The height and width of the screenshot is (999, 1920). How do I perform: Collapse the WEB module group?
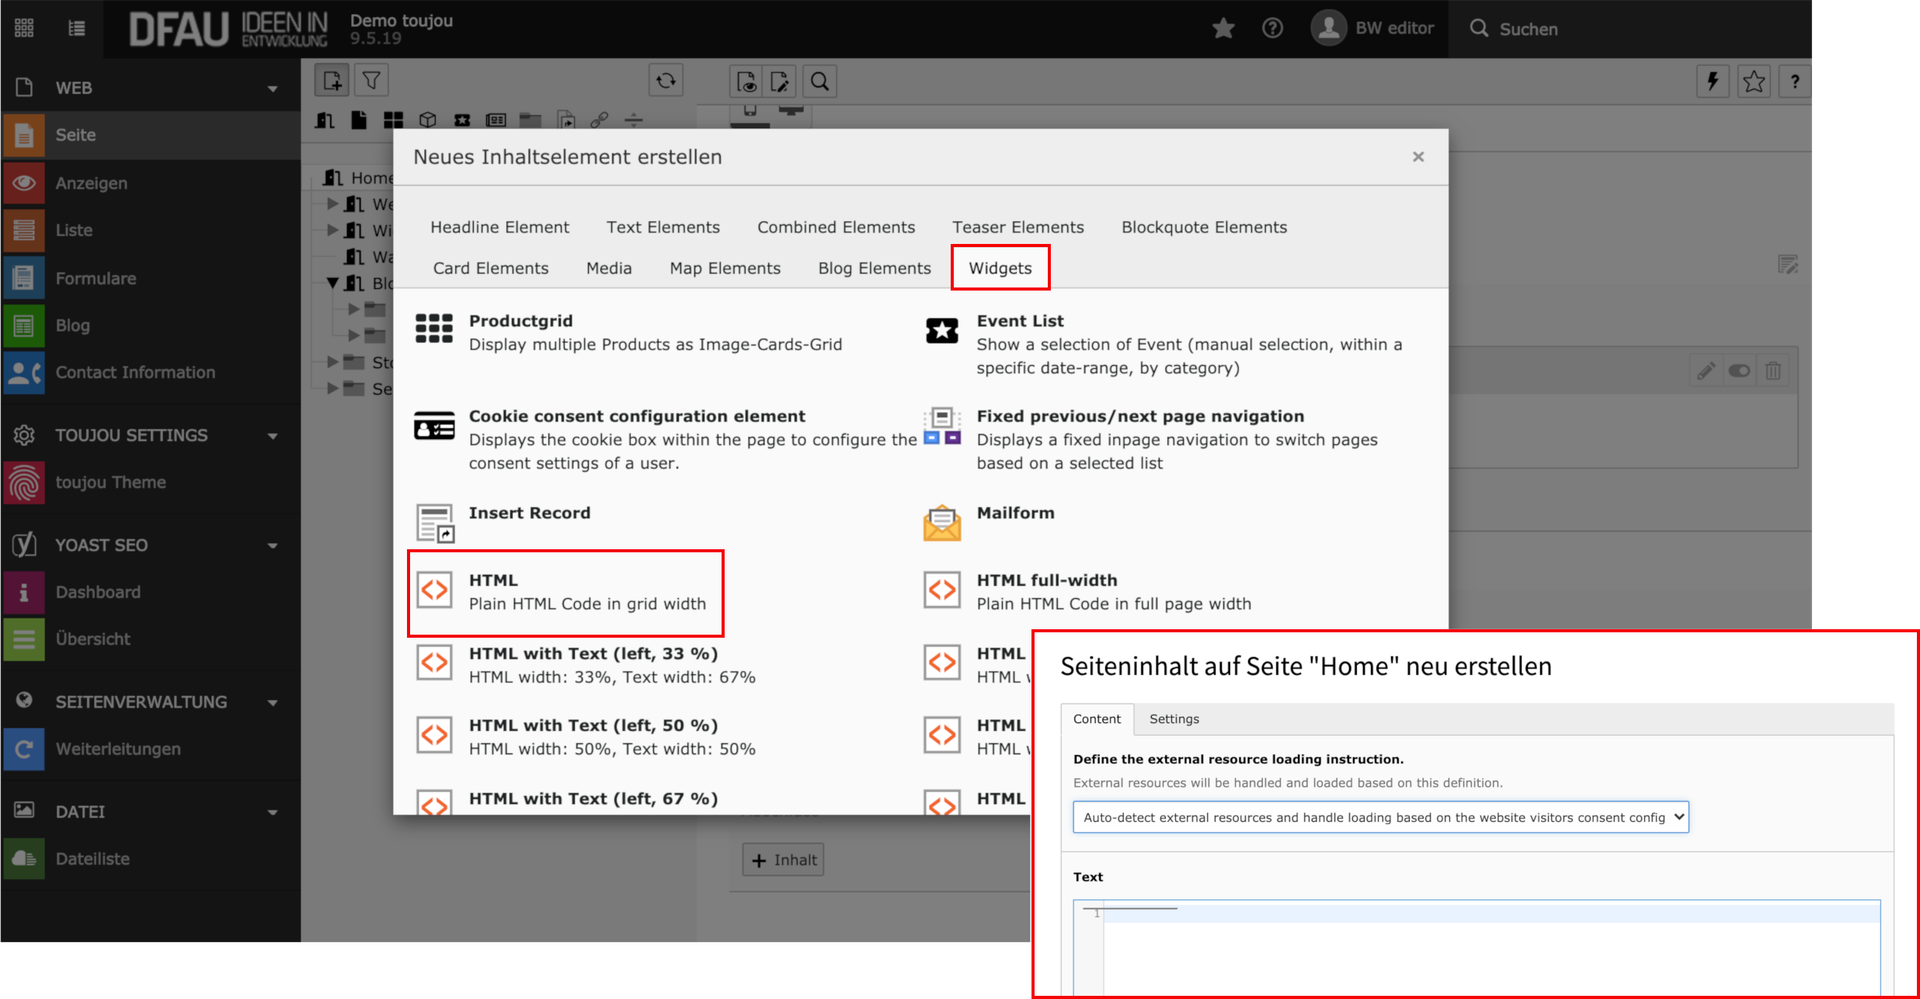[272, 89]
